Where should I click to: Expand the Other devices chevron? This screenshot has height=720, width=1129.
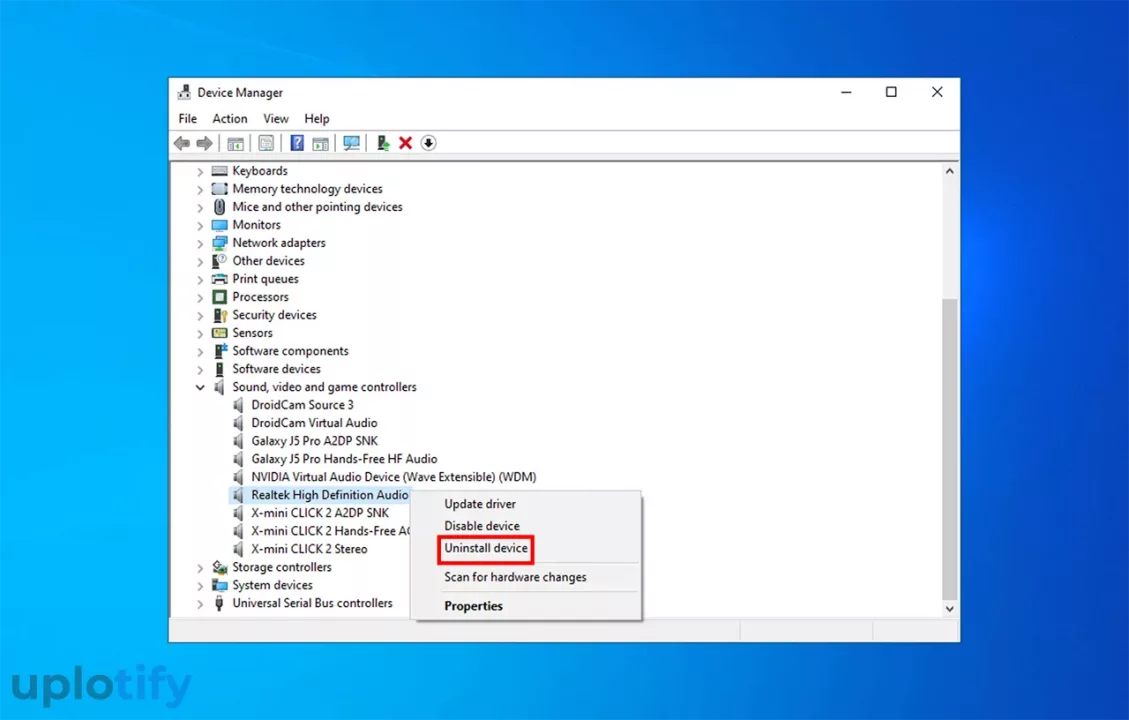pos(200,261)
